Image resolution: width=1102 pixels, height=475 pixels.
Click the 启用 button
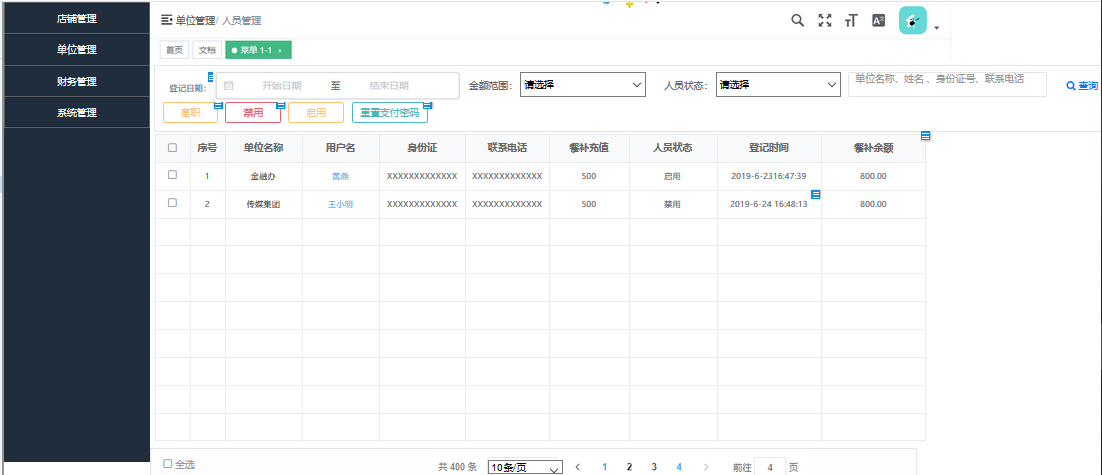coord(316,112)
